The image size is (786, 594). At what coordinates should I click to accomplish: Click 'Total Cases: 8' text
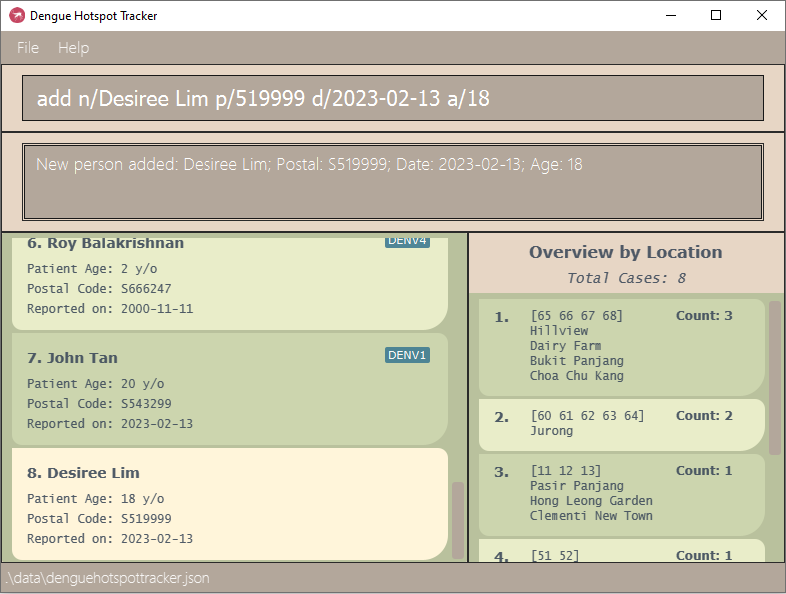tap(626, 278)
